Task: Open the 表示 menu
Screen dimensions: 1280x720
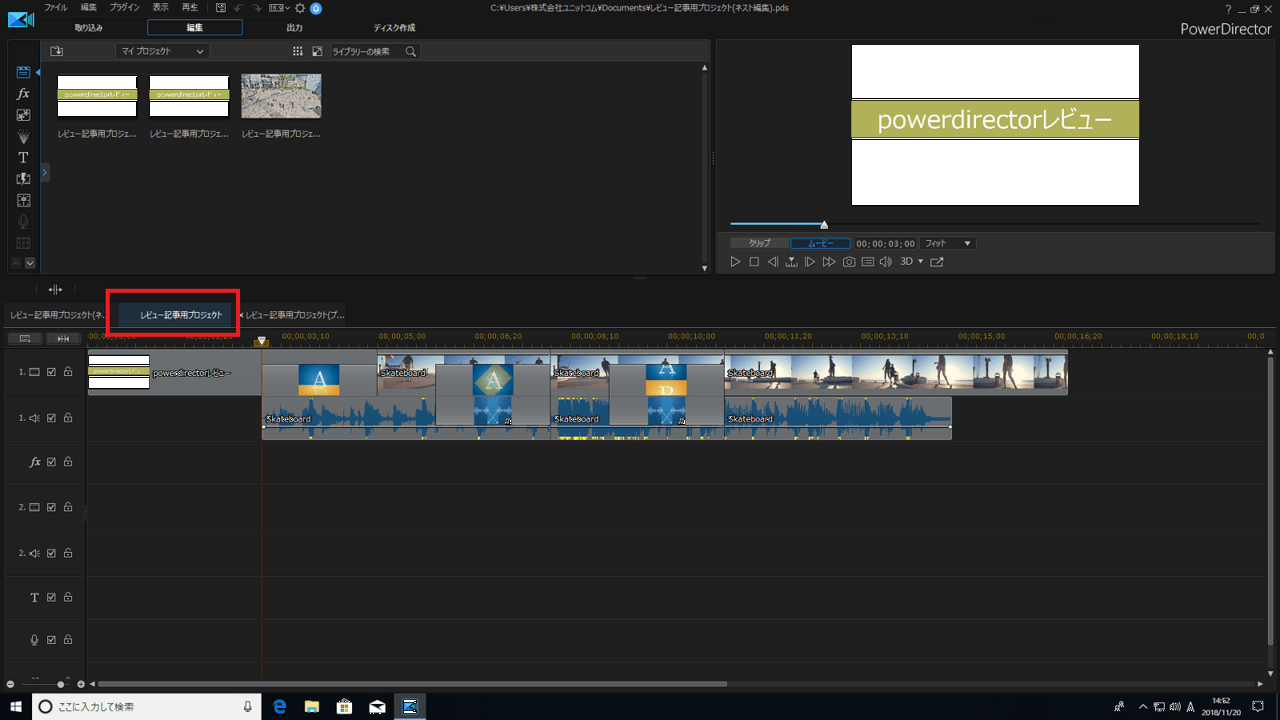Action: coord(160,7)
